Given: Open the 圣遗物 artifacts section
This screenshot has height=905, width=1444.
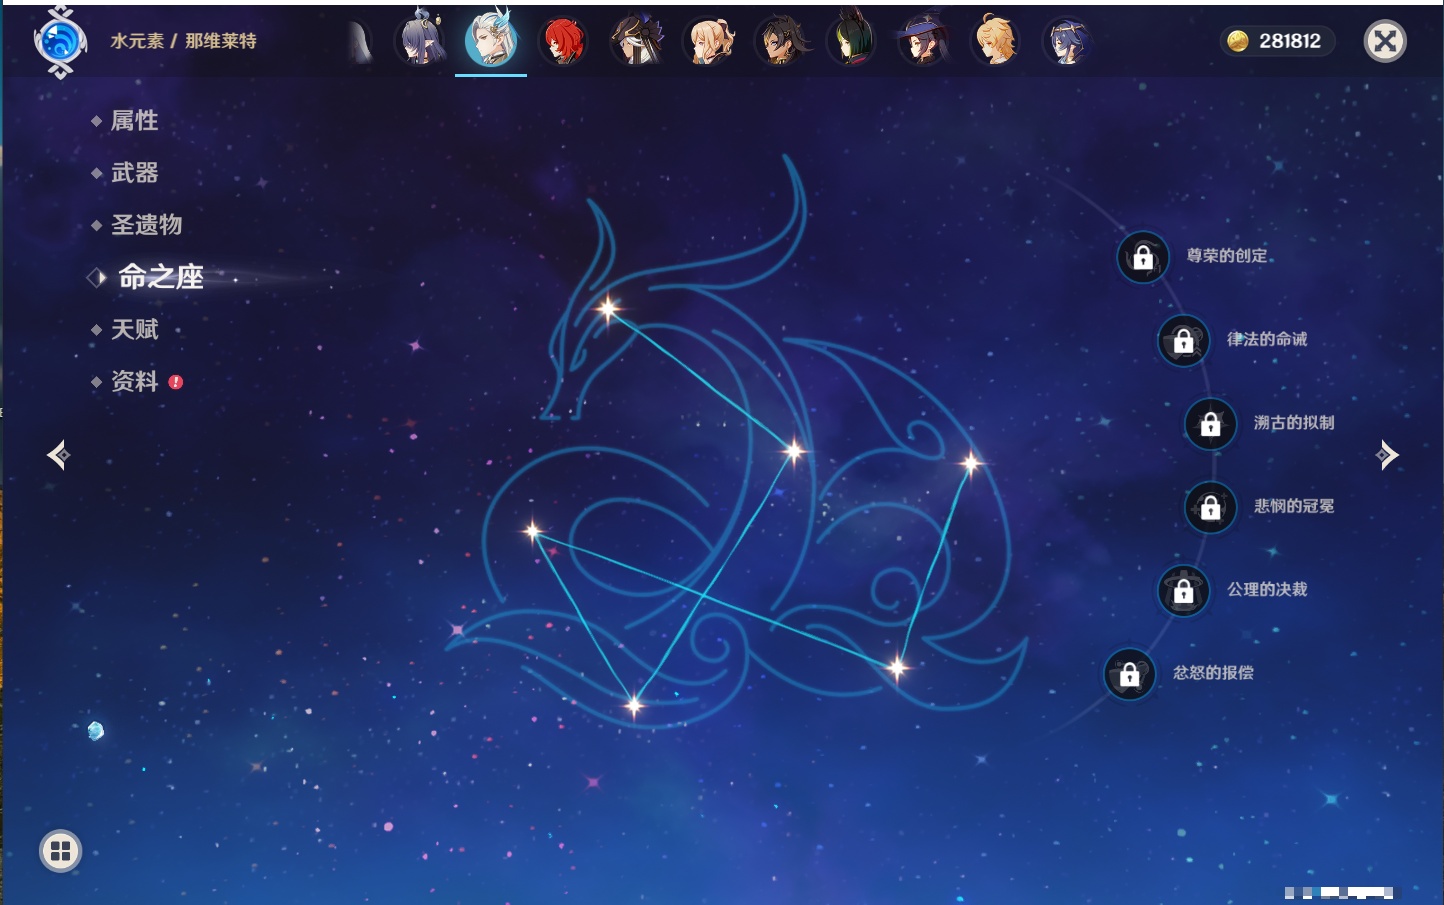Looking at the screenshot, I should pos(146,225).
